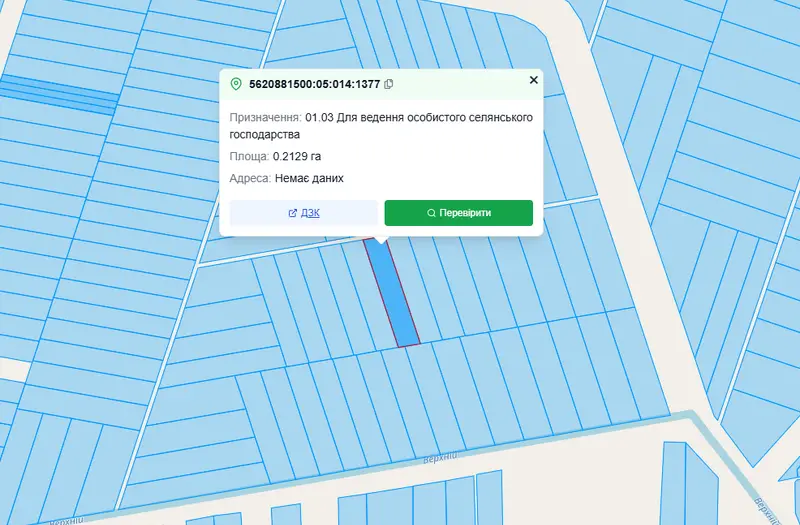Select the darker blue strip parcels at upper left
The height and width of the screenshot is (525, 800).
[x=59, y=94]
